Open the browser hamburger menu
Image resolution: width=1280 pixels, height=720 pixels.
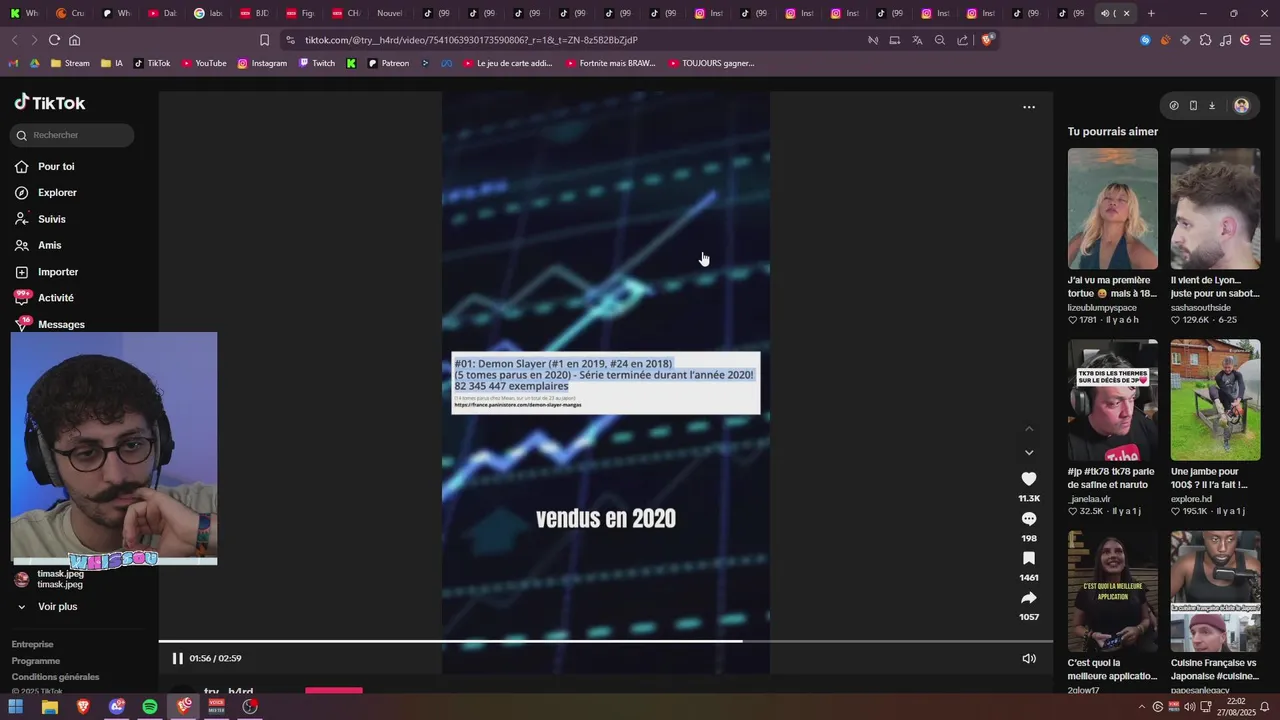(1265, 40)
